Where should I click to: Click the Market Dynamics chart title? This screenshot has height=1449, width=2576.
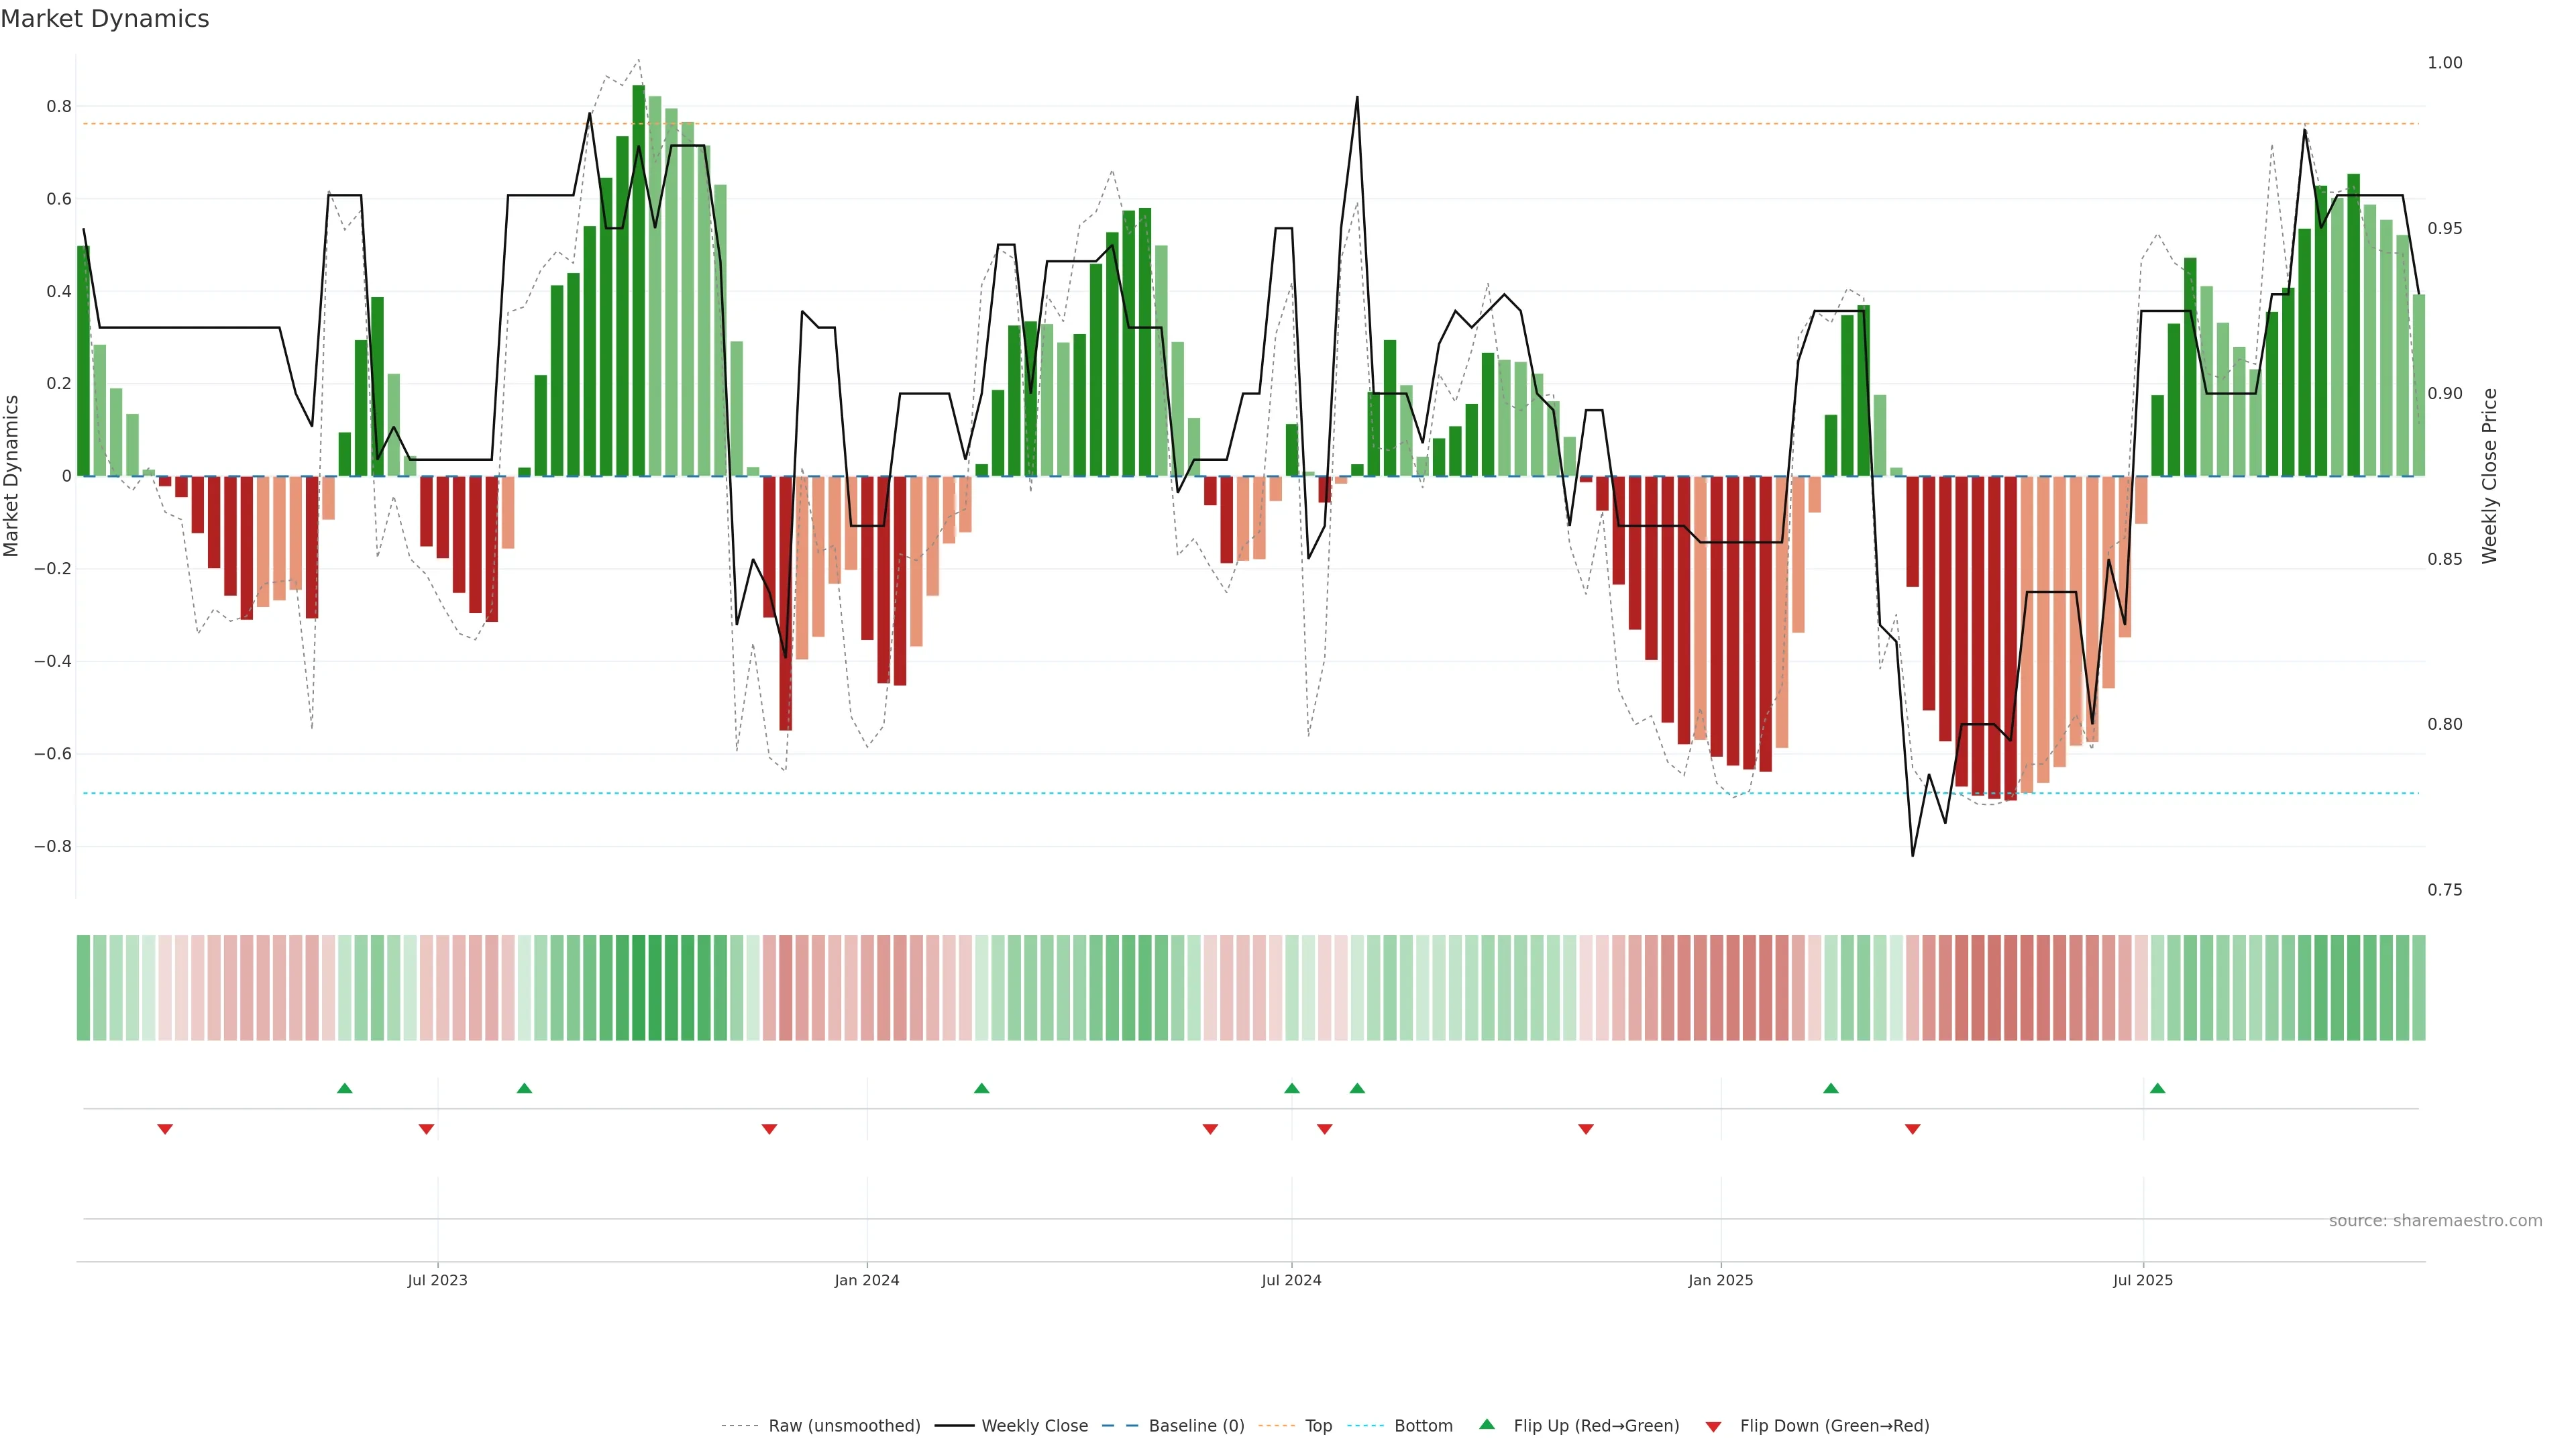coord(105,19)
